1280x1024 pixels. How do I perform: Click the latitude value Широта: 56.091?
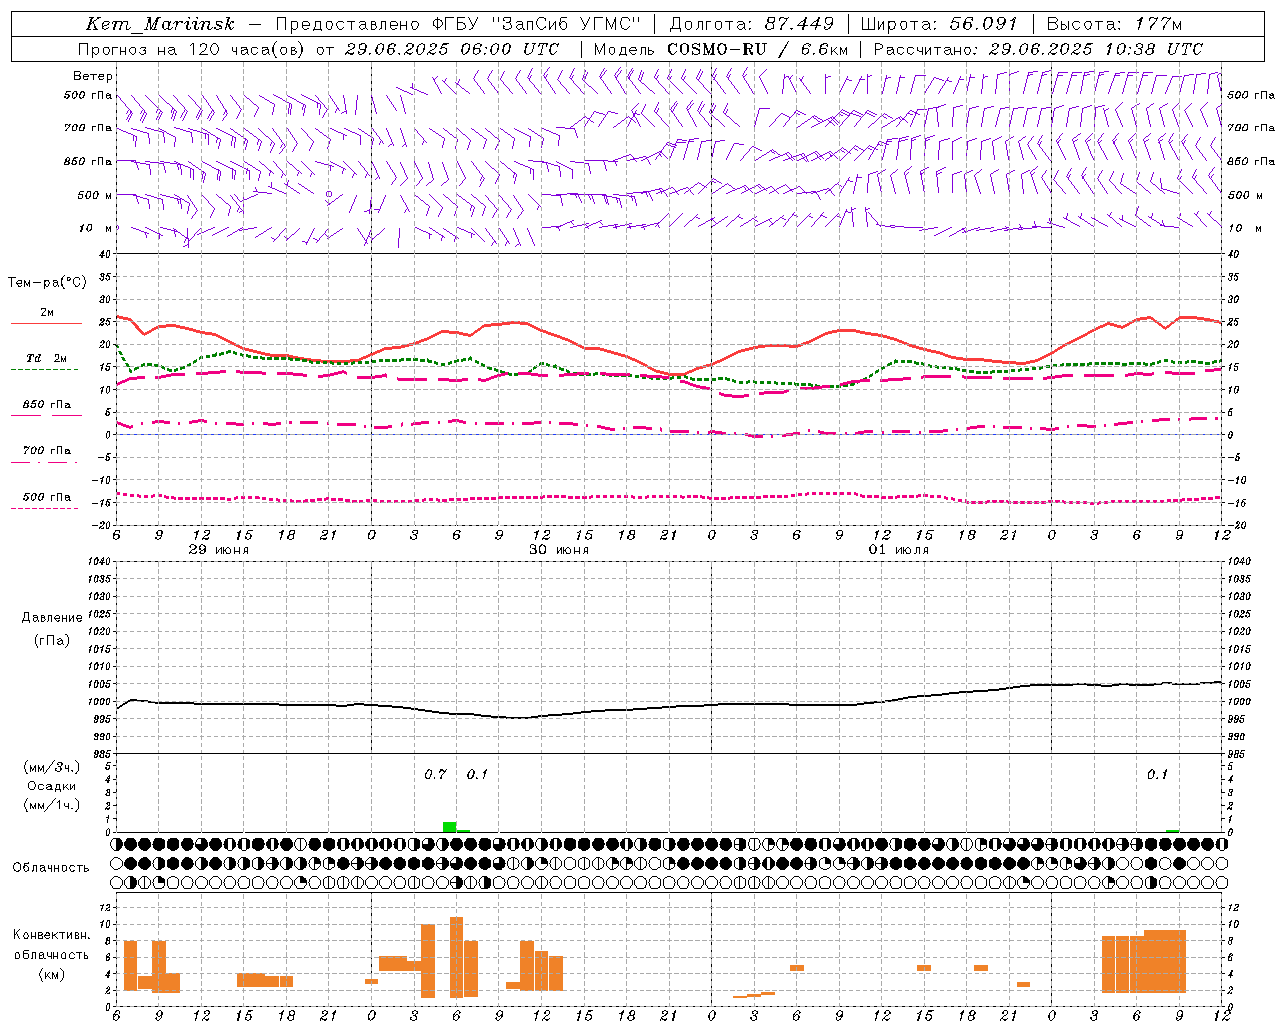pos(939,24)
